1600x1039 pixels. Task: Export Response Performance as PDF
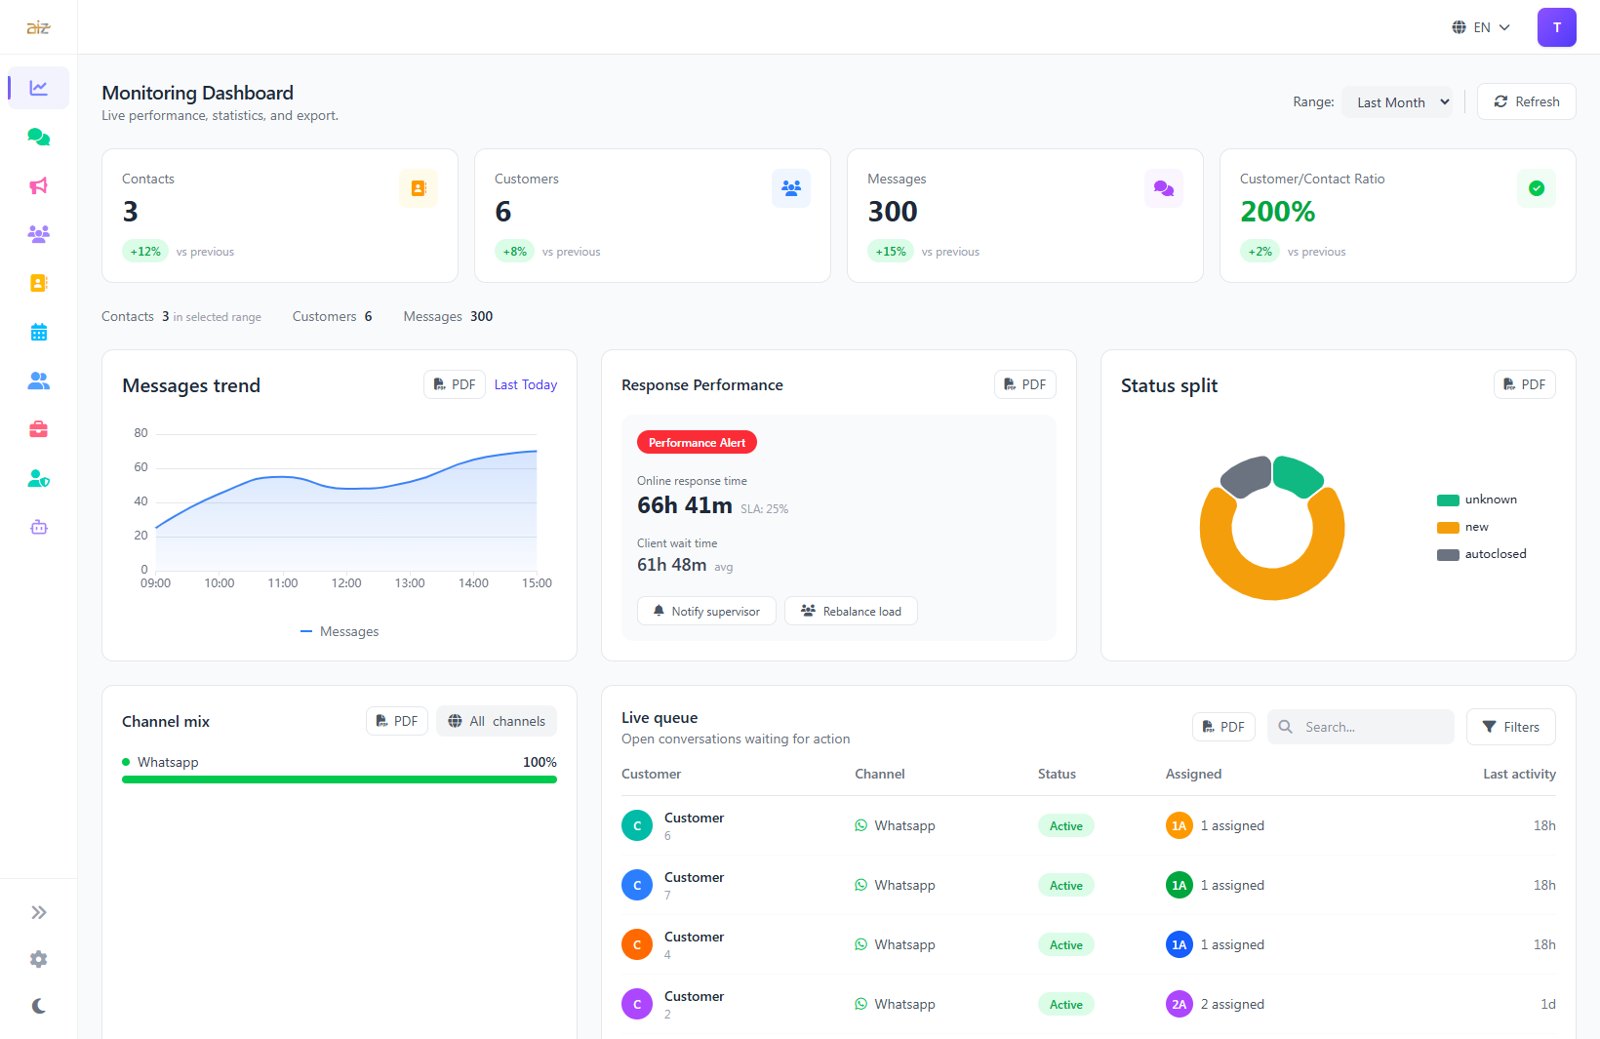click(1025, 385)
